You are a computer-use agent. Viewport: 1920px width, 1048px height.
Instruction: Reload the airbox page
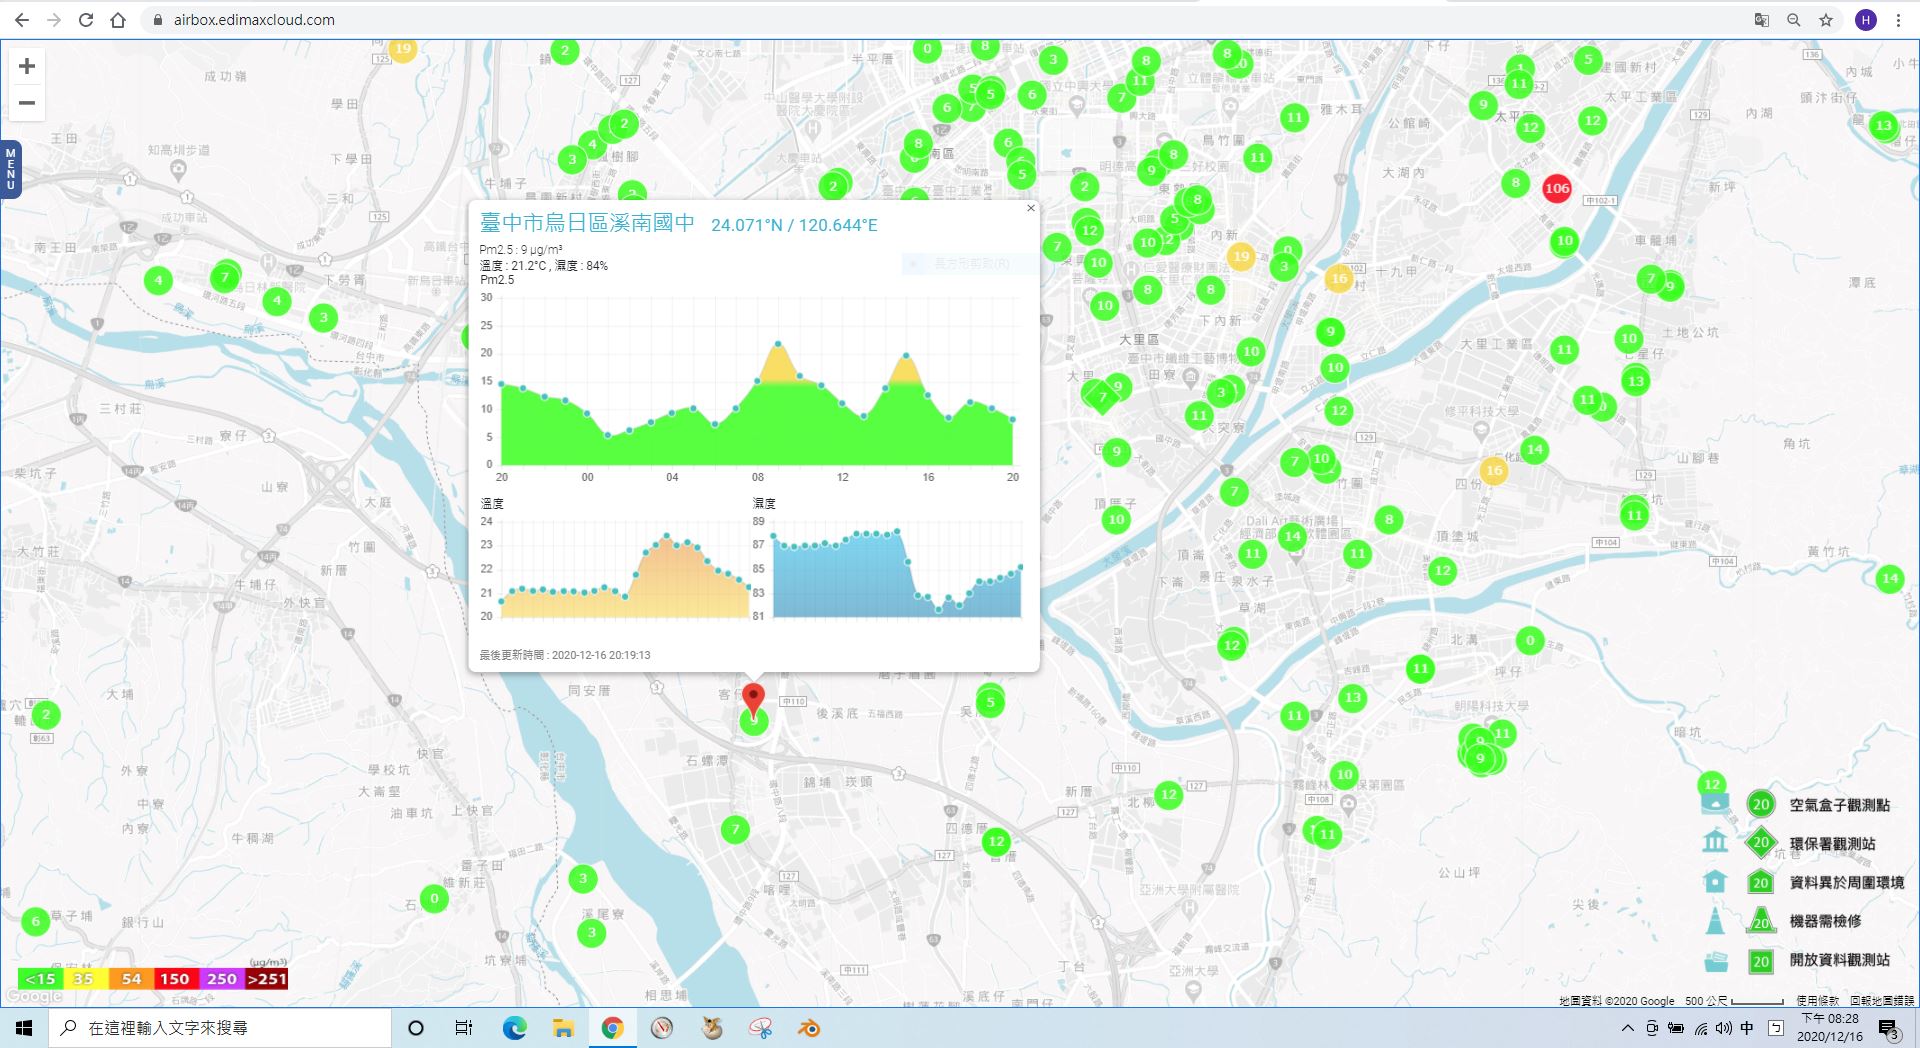pos(86,20)
